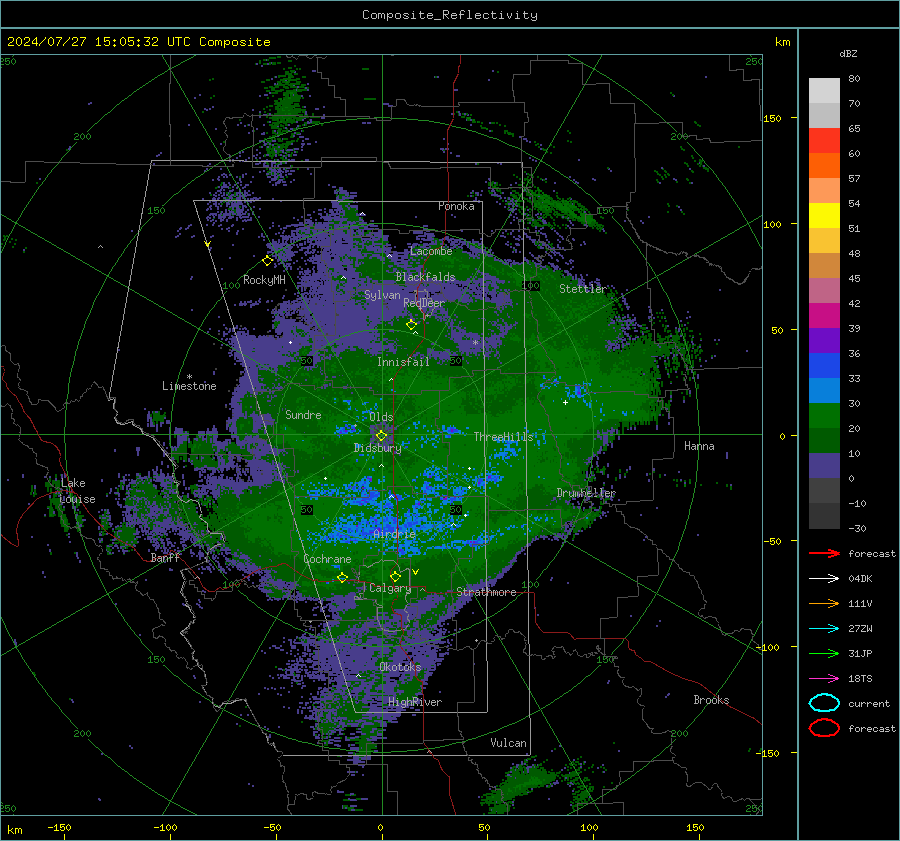Click the magenta swatch in dBZ scale
900x841 pixels.
824,315
